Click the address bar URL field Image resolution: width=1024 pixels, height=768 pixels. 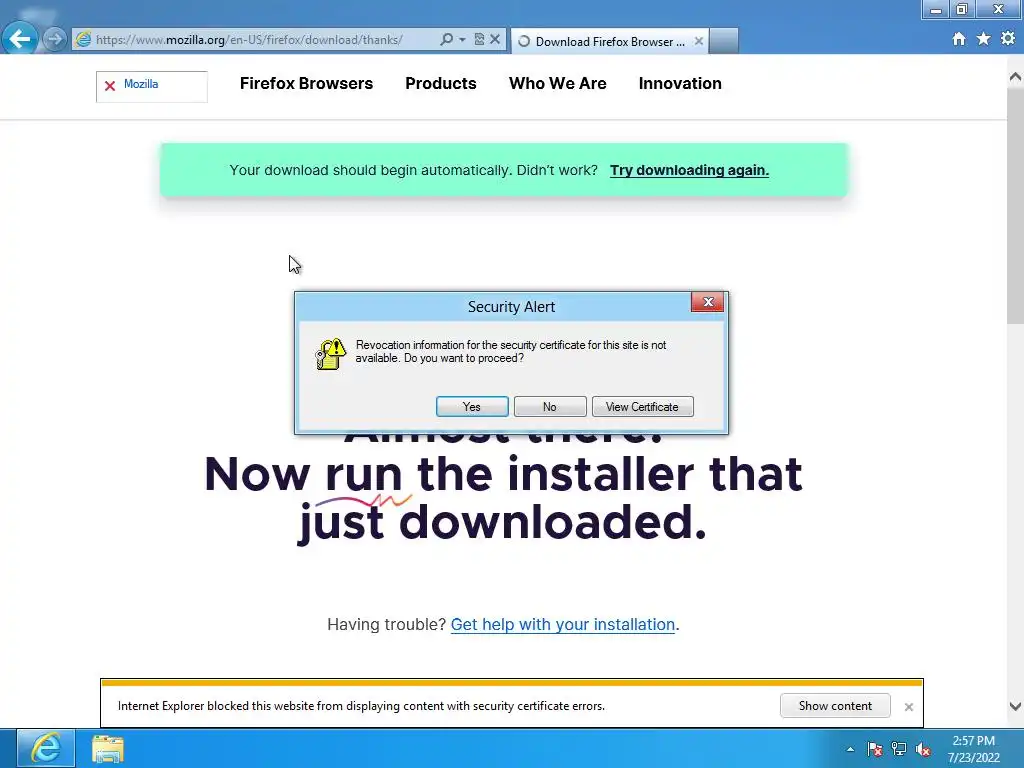[x=255, y=39]
